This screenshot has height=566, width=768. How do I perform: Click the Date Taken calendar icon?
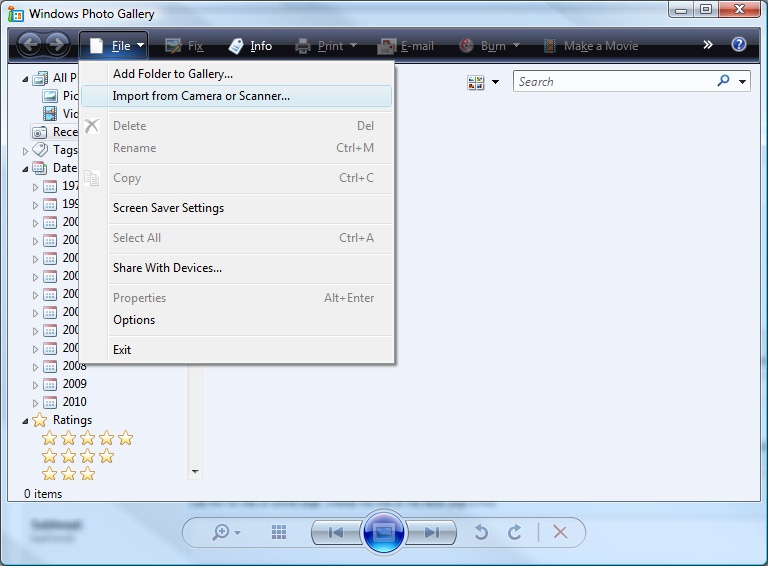click(x=40, y=168)
